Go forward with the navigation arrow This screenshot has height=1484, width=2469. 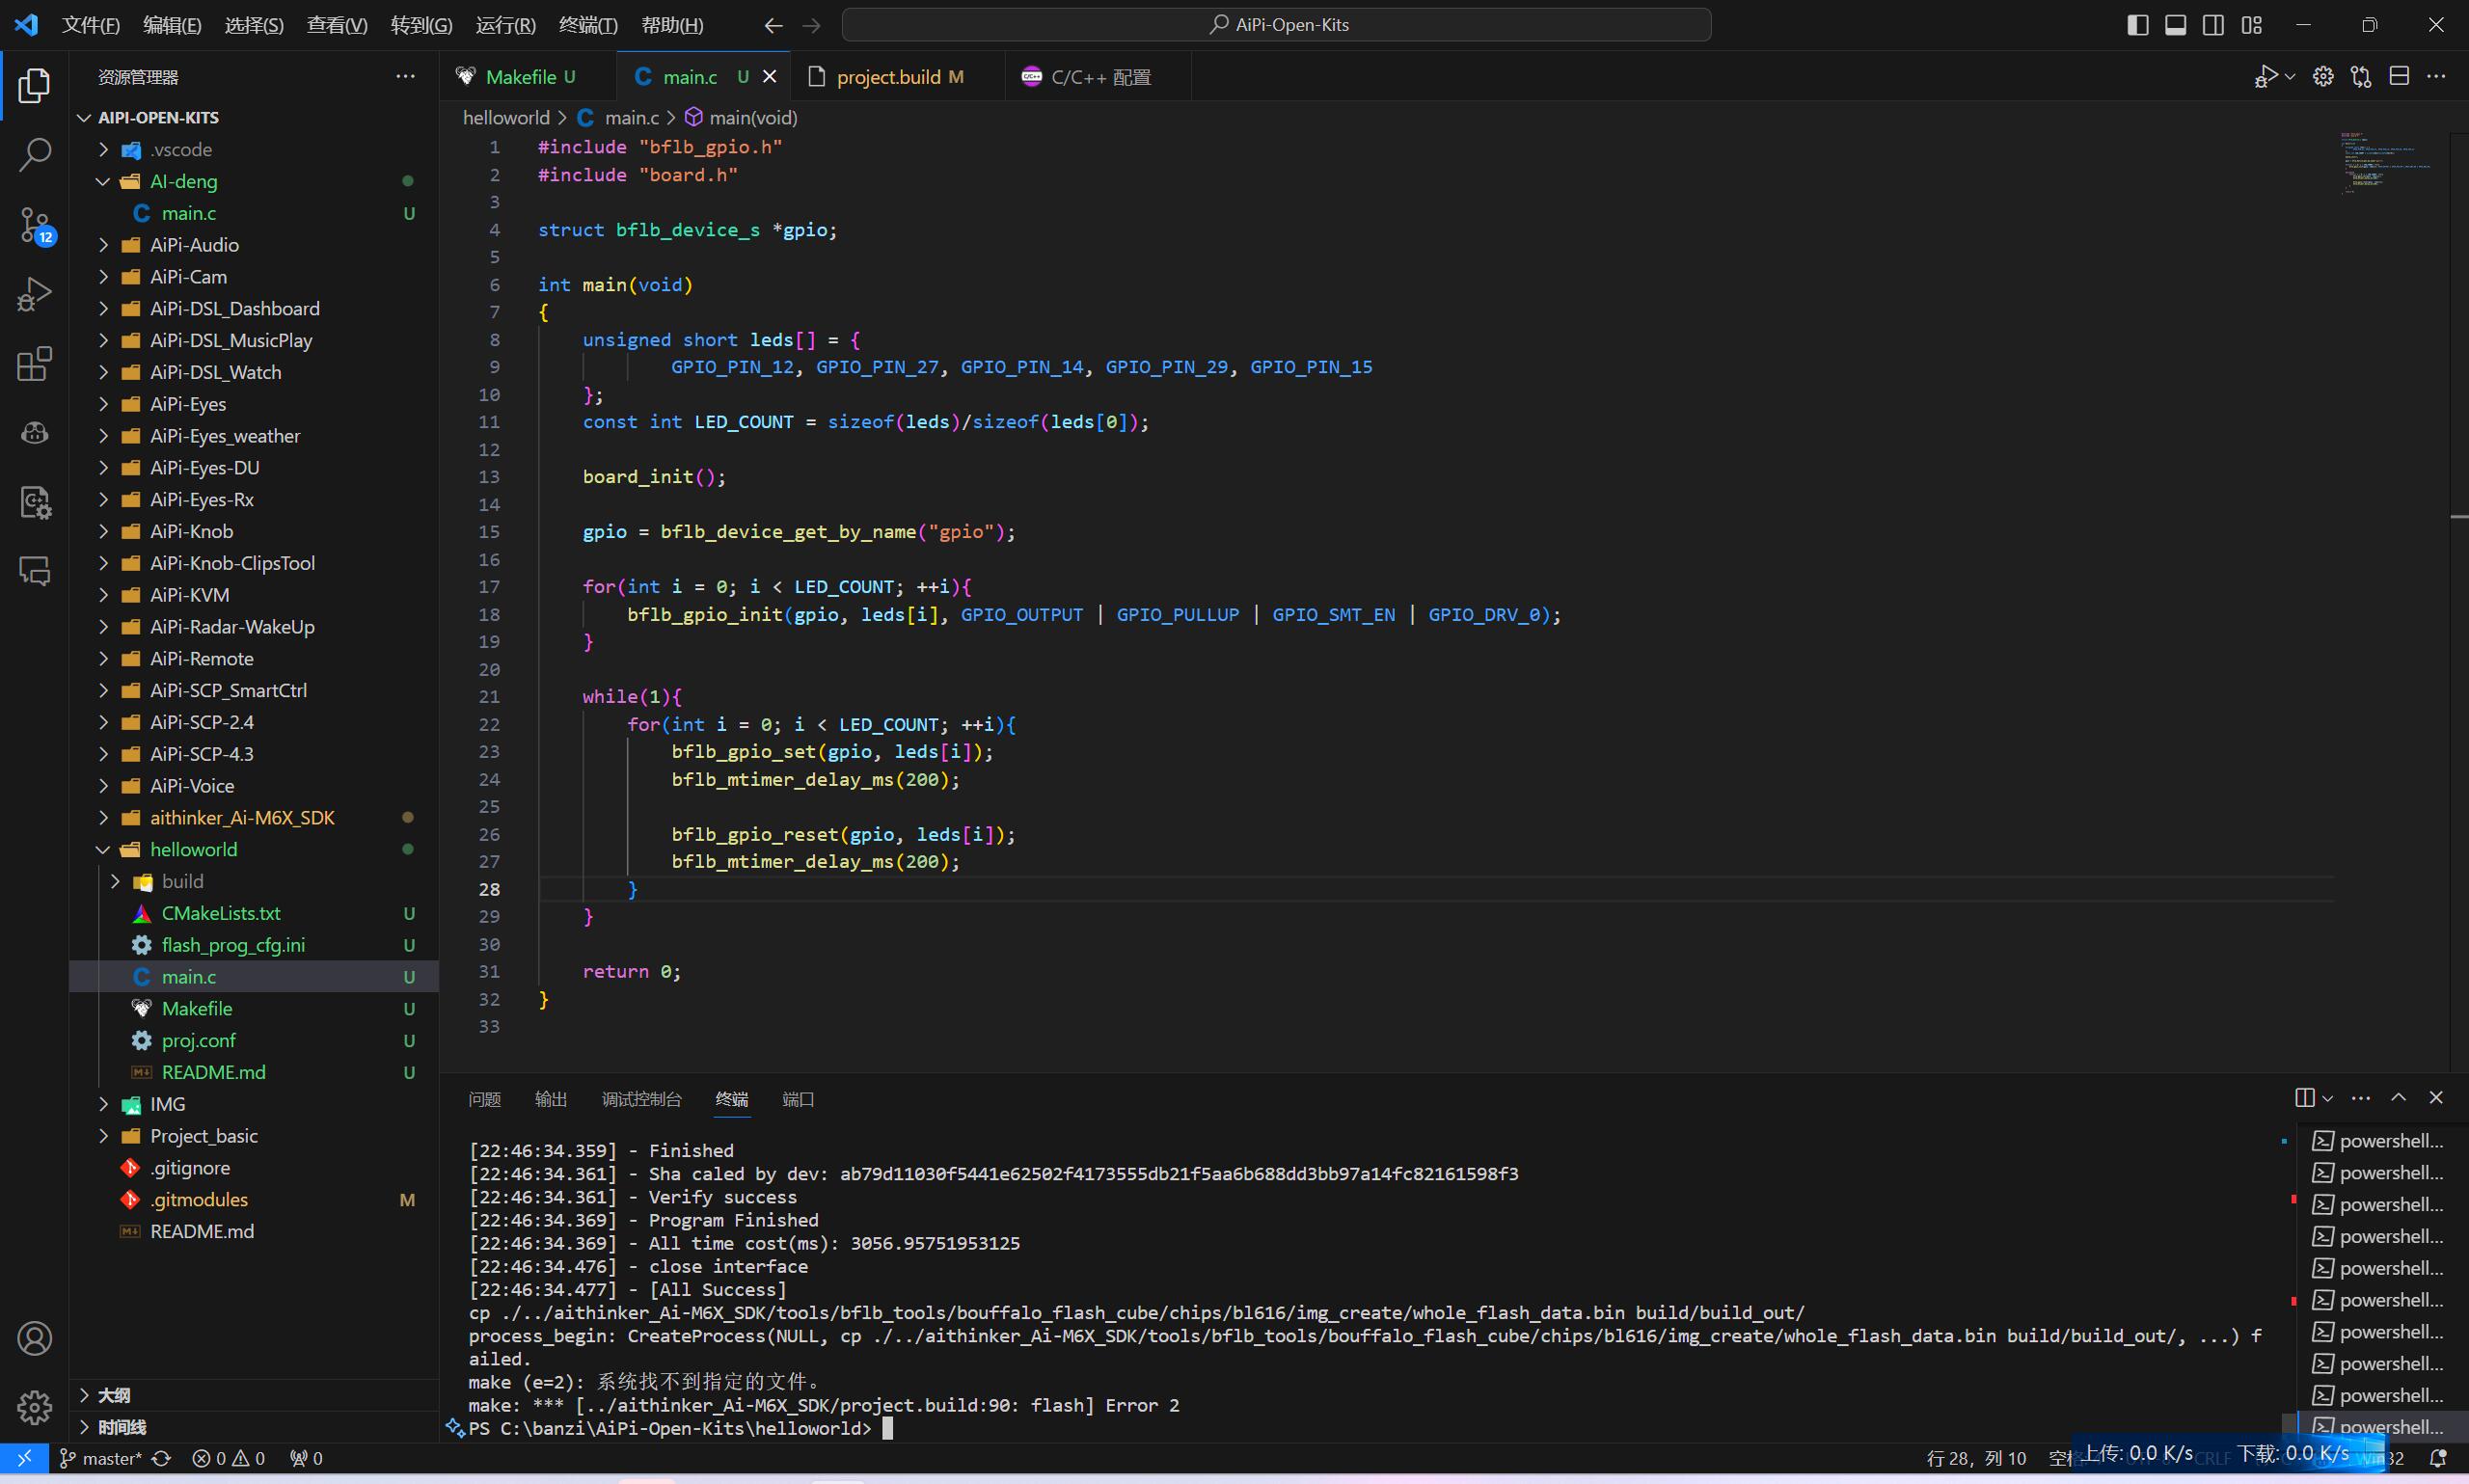(x=811, y=25)
